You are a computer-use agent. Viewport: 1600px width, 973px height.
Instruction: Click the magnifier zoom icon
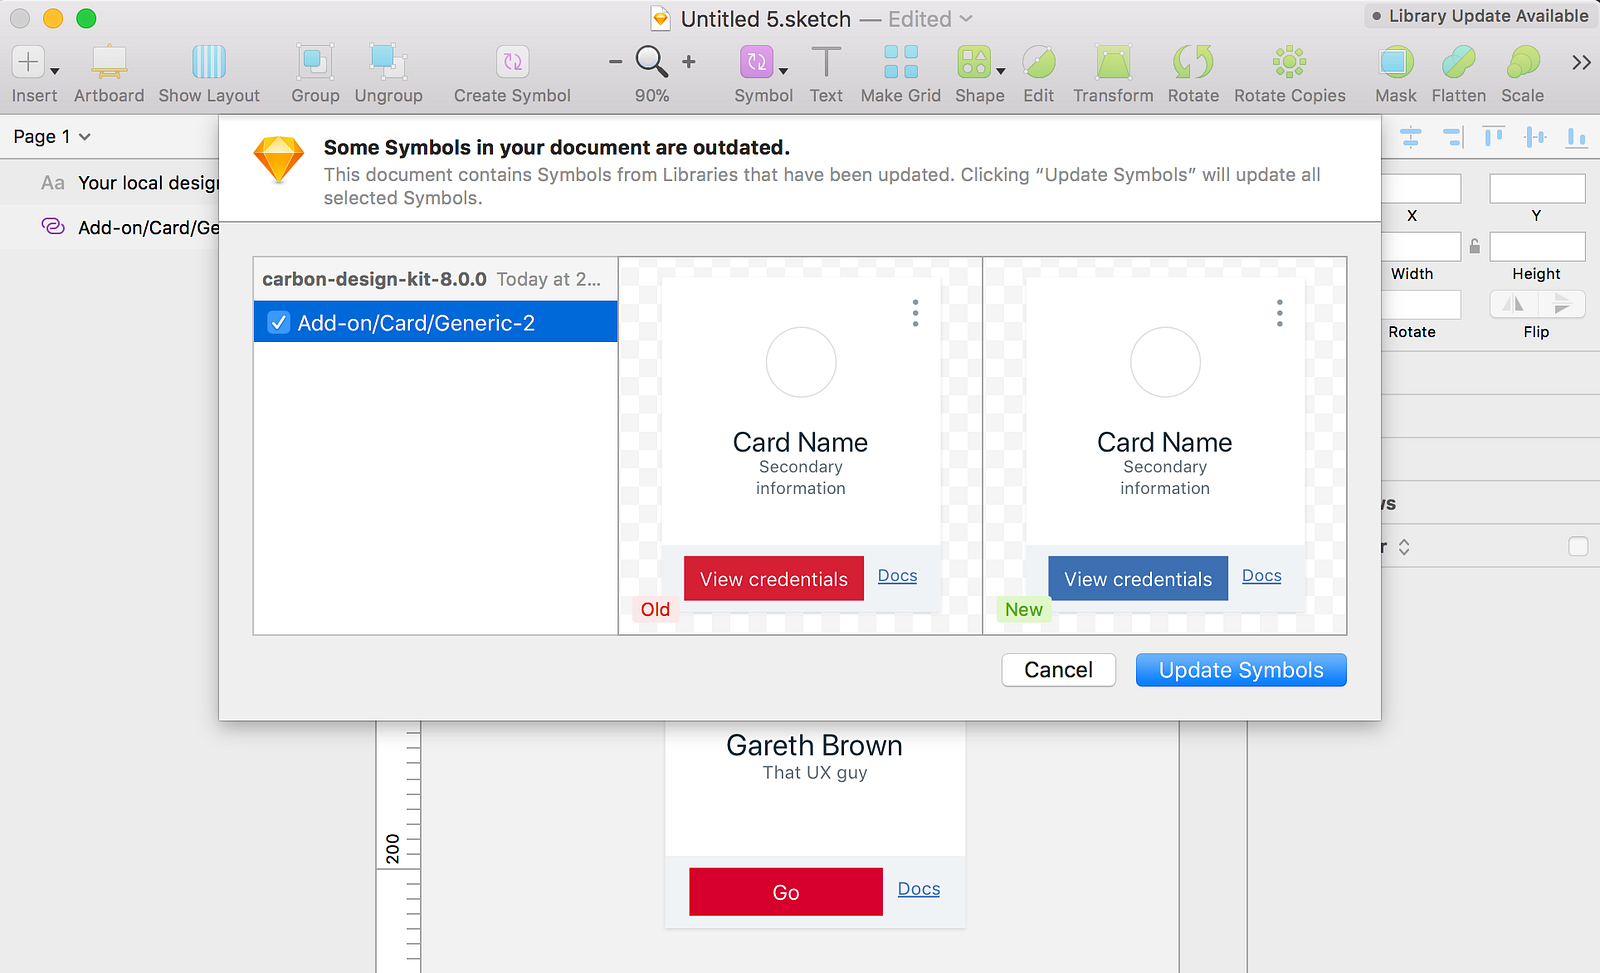[652, 62]
